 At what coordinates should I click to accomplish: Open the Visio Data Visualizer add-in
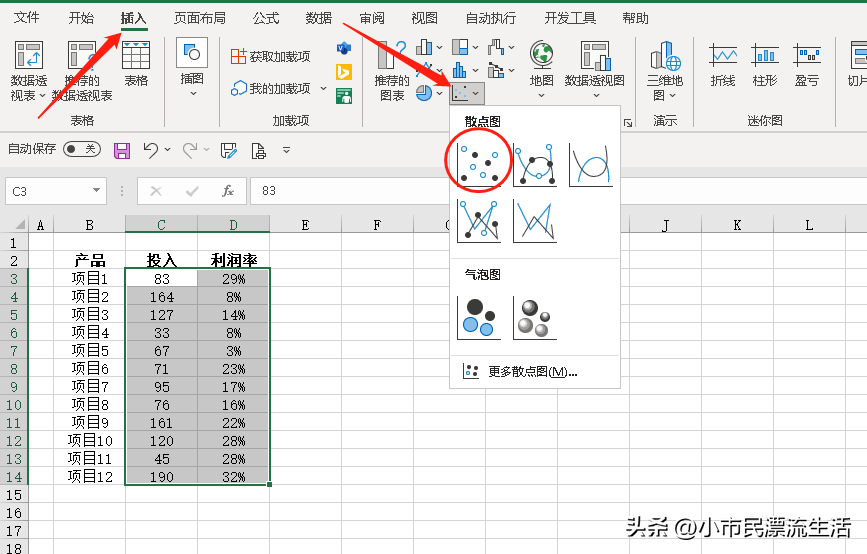click(344, 48)
